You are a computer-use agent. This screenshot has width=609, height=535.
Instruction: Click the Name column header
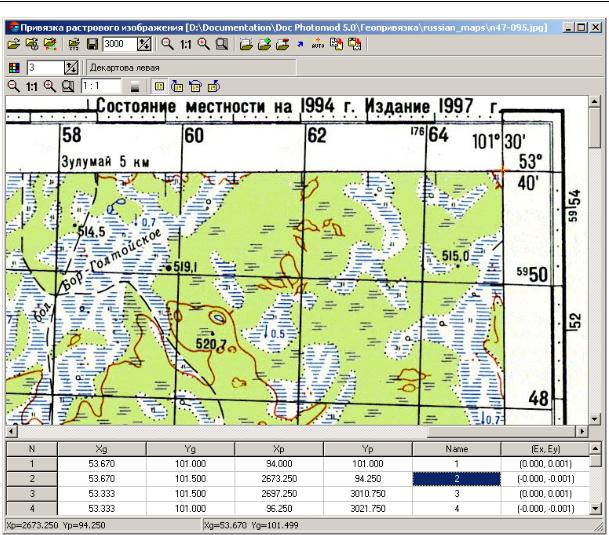[x=456, y=449]
